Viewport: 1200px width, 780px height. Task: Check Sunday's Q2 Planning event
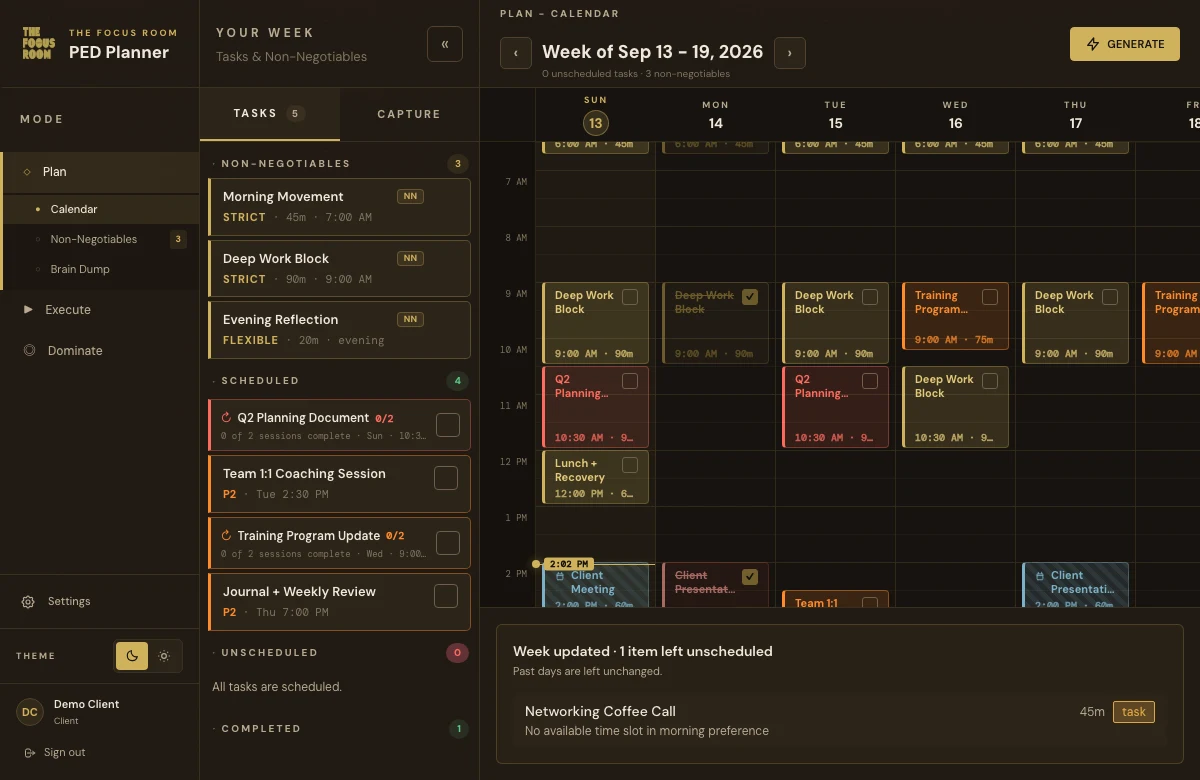pyautogui.click(x=630, y=381)
